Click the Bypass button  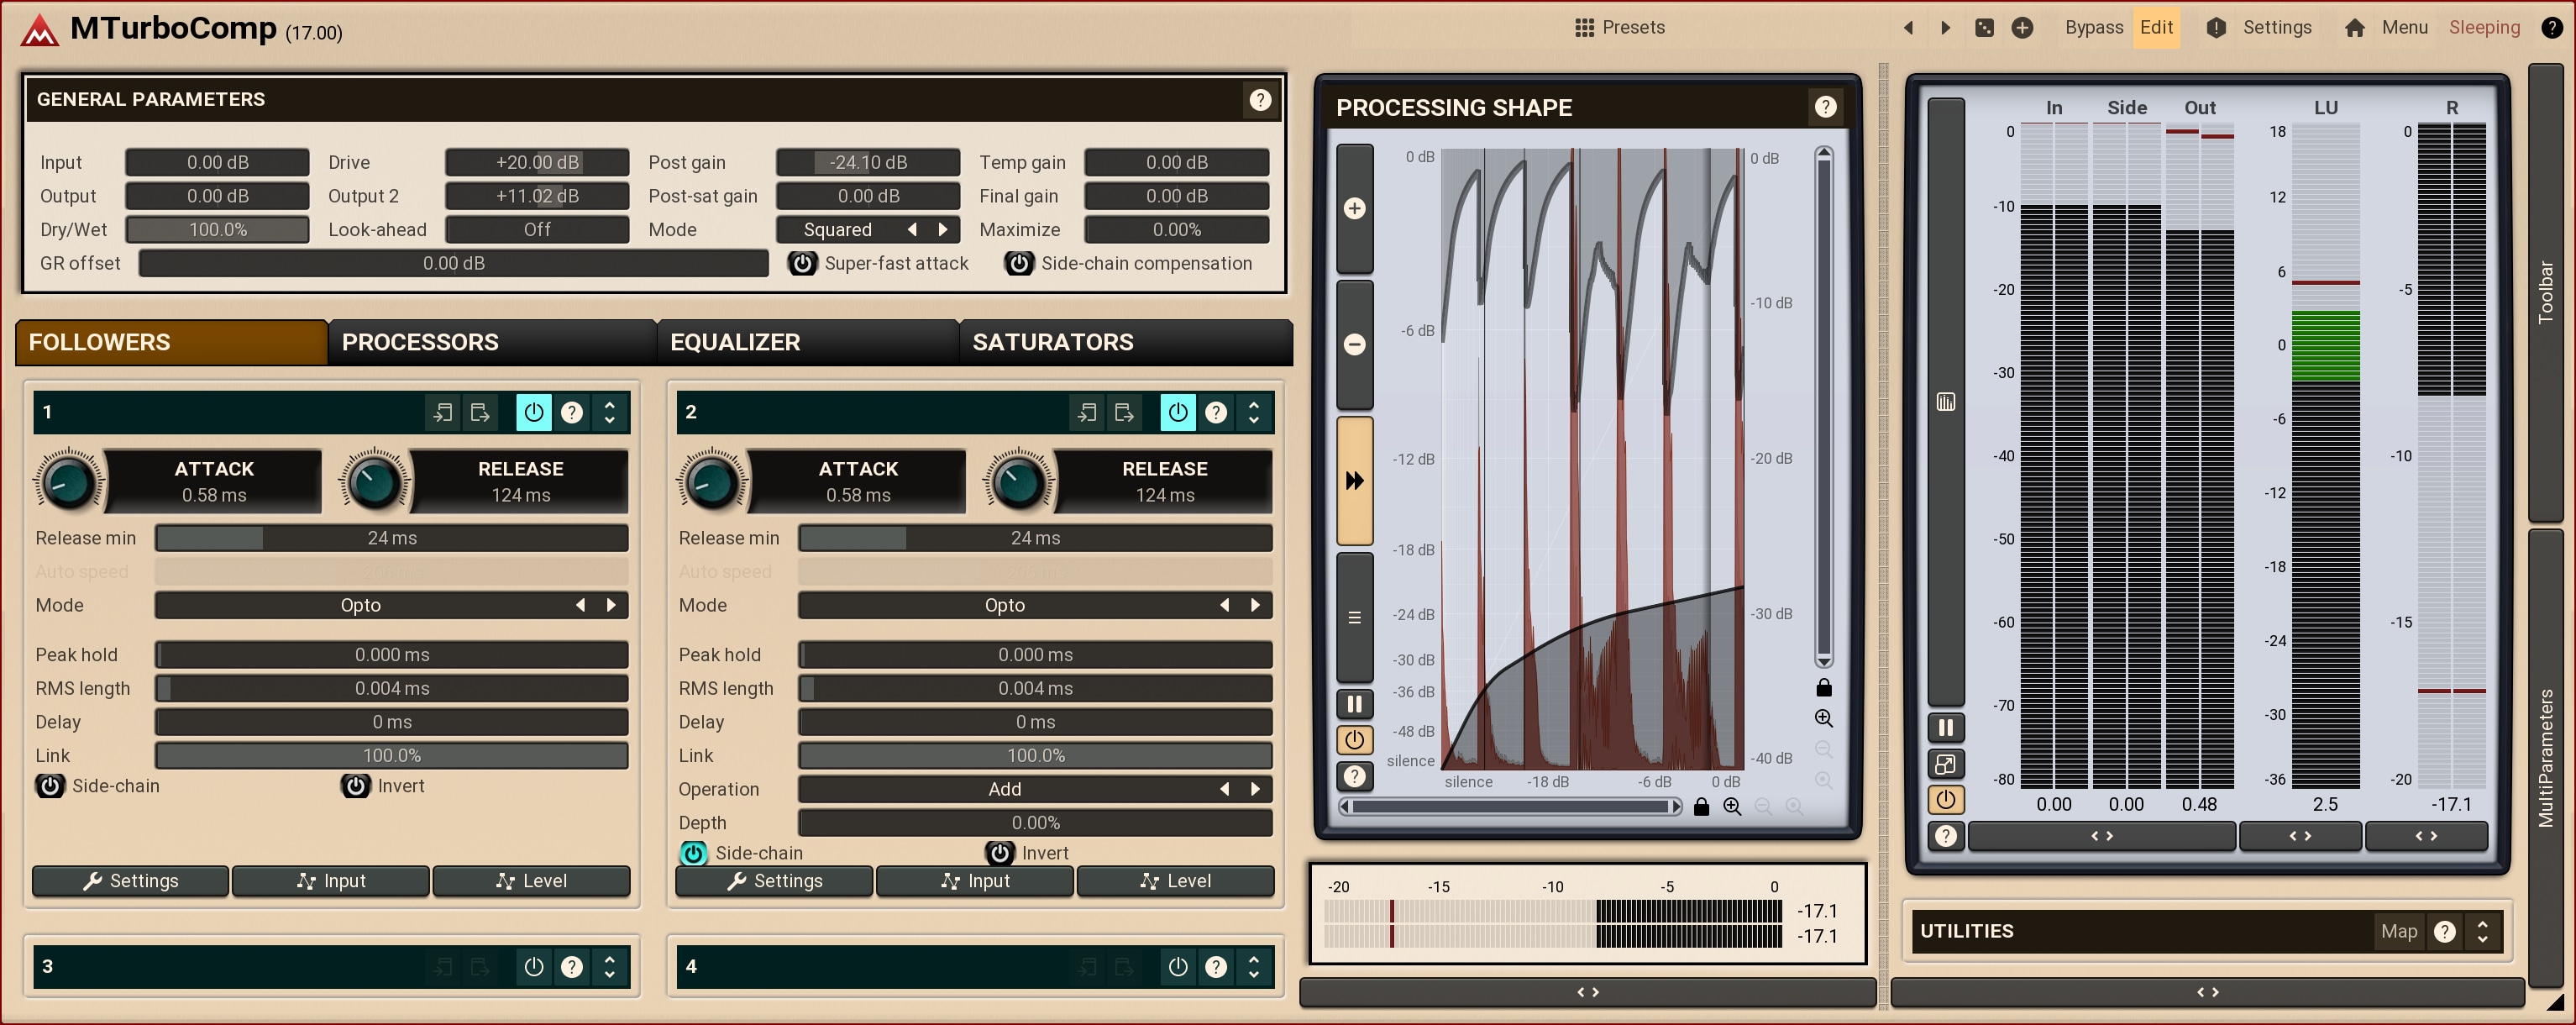click(2093, 28)
